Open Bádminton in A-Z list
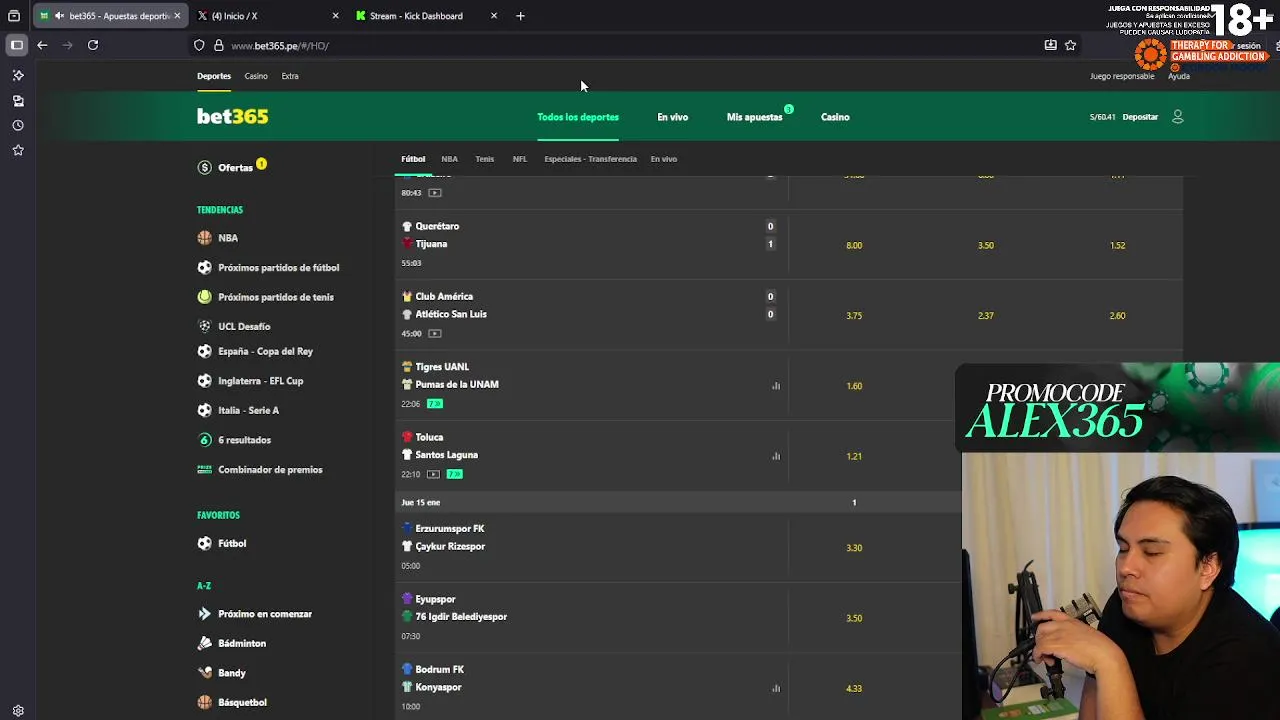The height and width of the screenshot is (720, 1280). (x=242, y=644)
